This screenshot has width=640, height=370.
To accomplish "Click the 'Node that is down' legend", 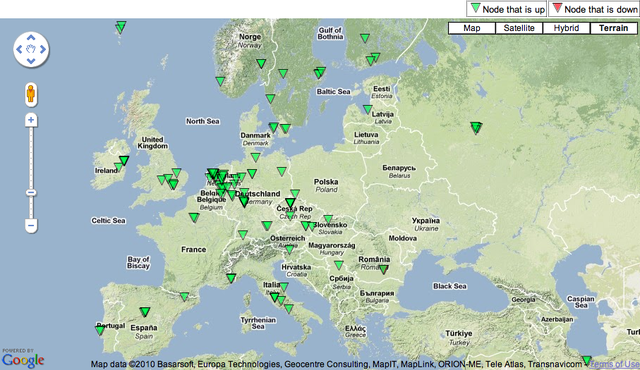I will 594,9.
